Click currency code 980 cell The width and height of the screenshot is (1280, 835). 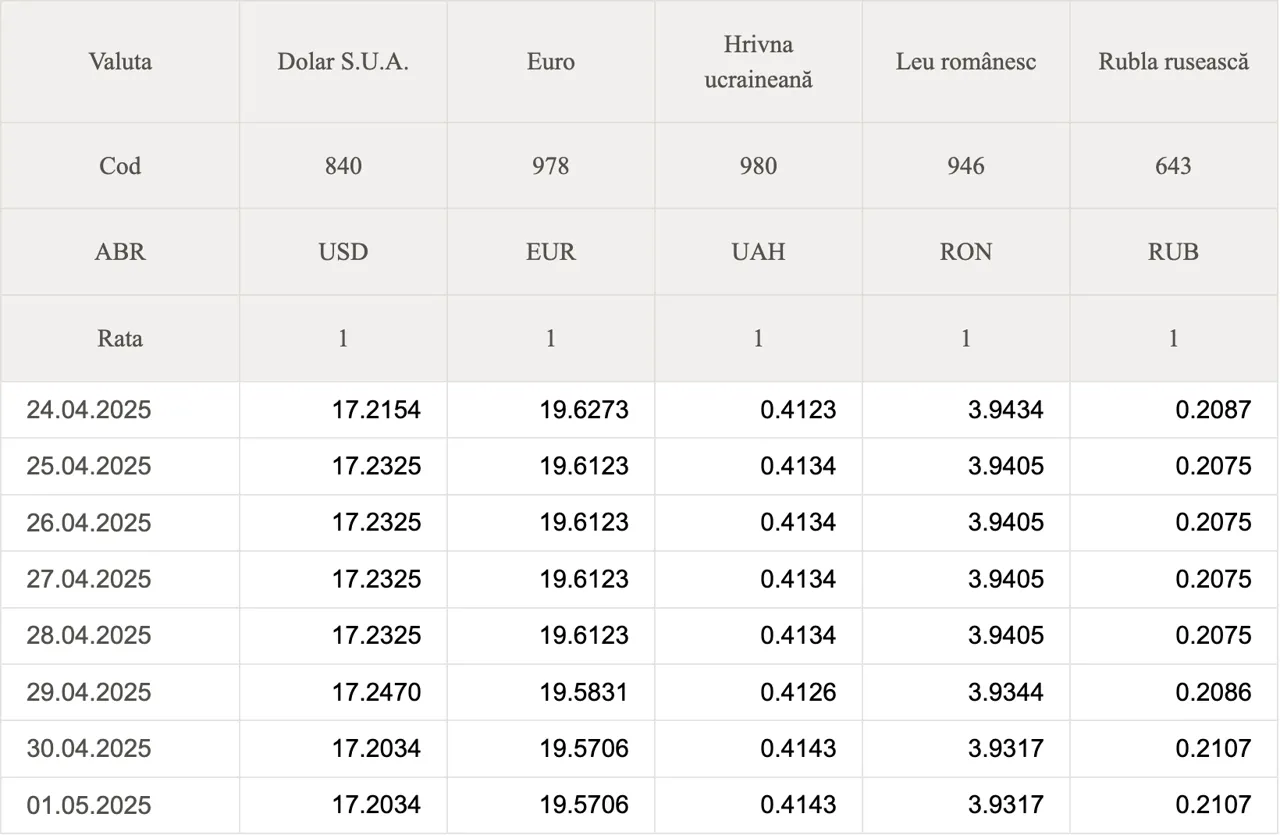click(x=758, y=166)
